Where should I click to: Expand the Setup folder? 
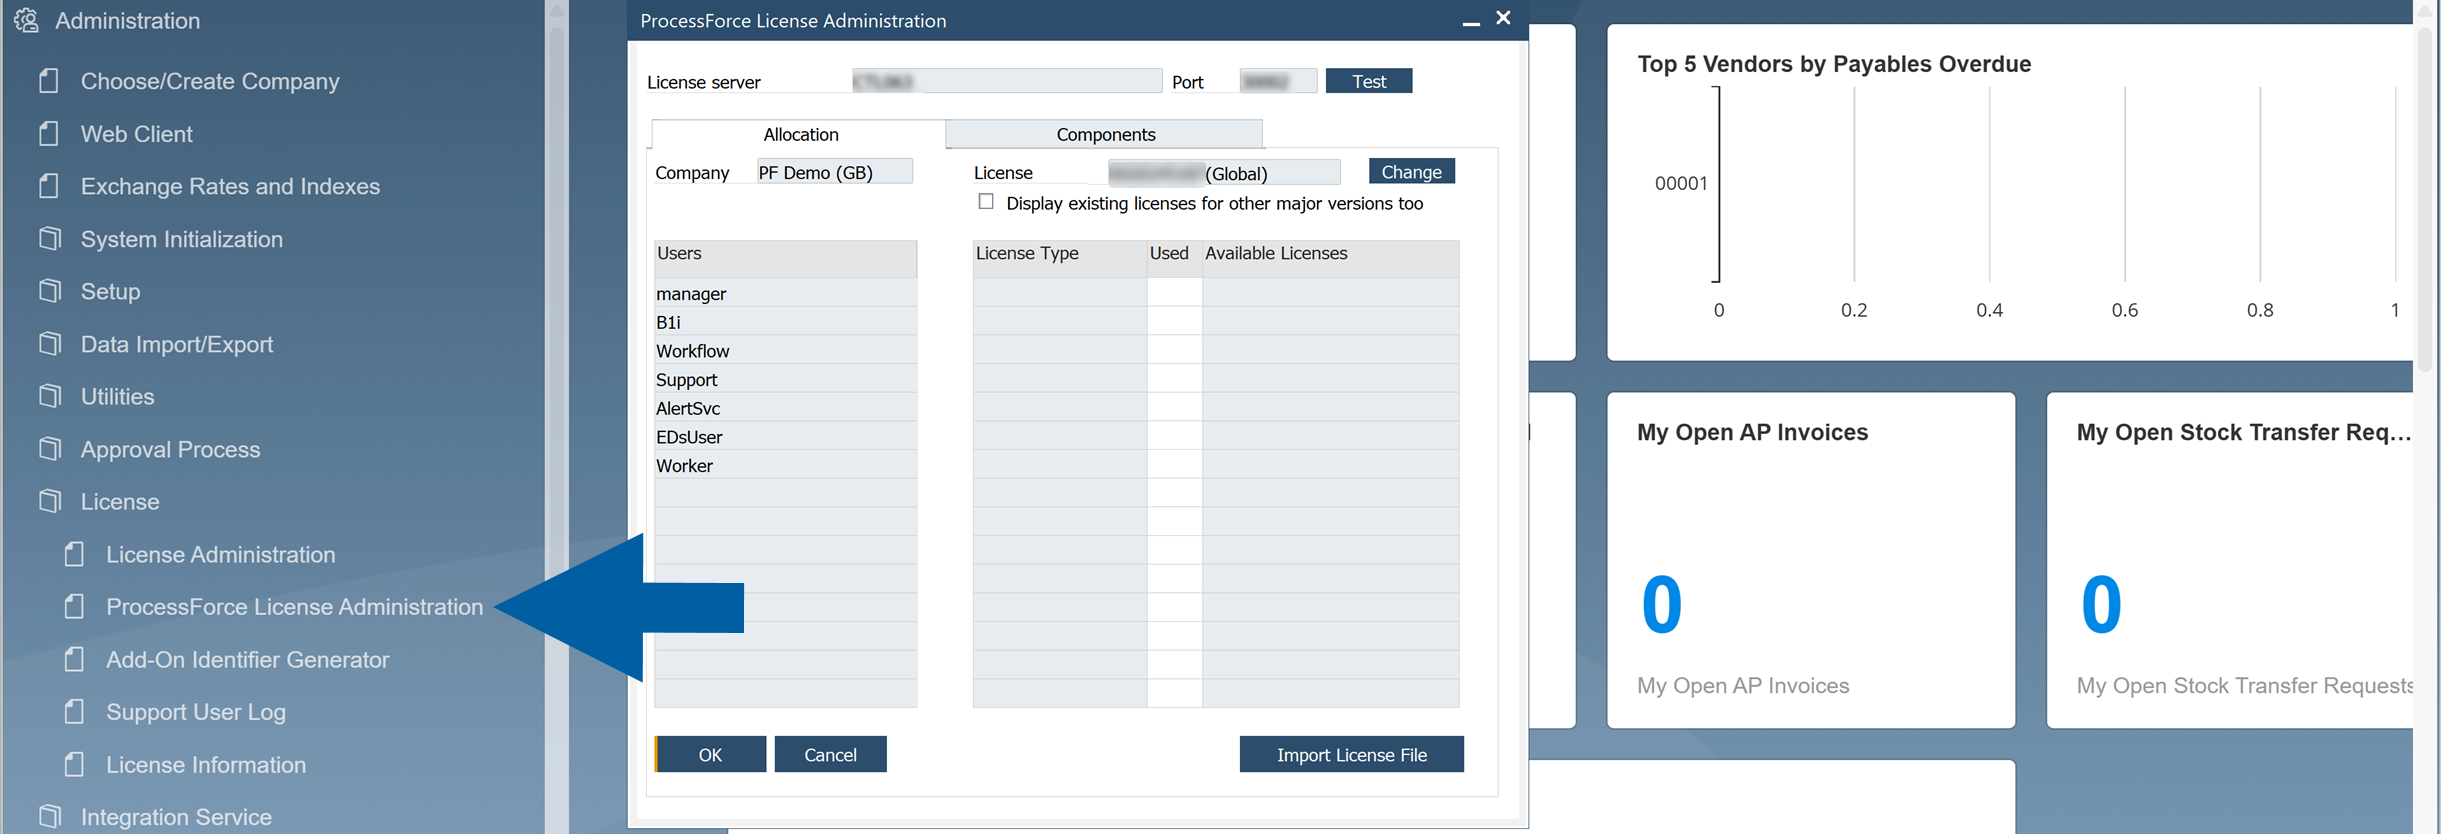tap(110, 291)
